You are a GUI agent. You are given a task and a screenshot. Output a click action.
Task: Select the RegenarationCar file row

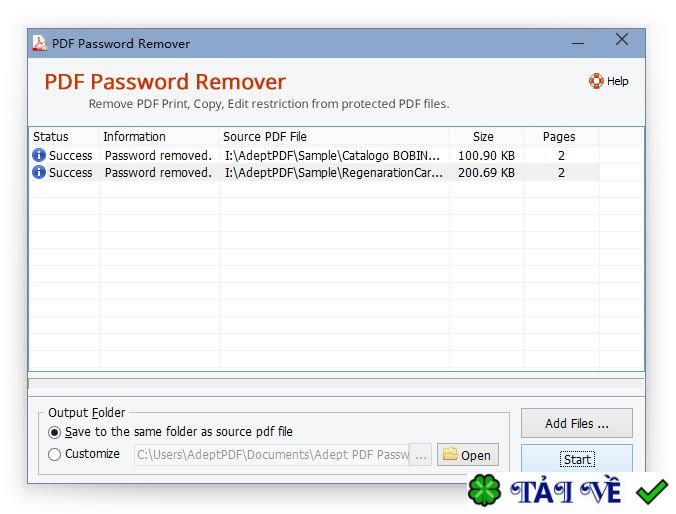coord(332,172)
